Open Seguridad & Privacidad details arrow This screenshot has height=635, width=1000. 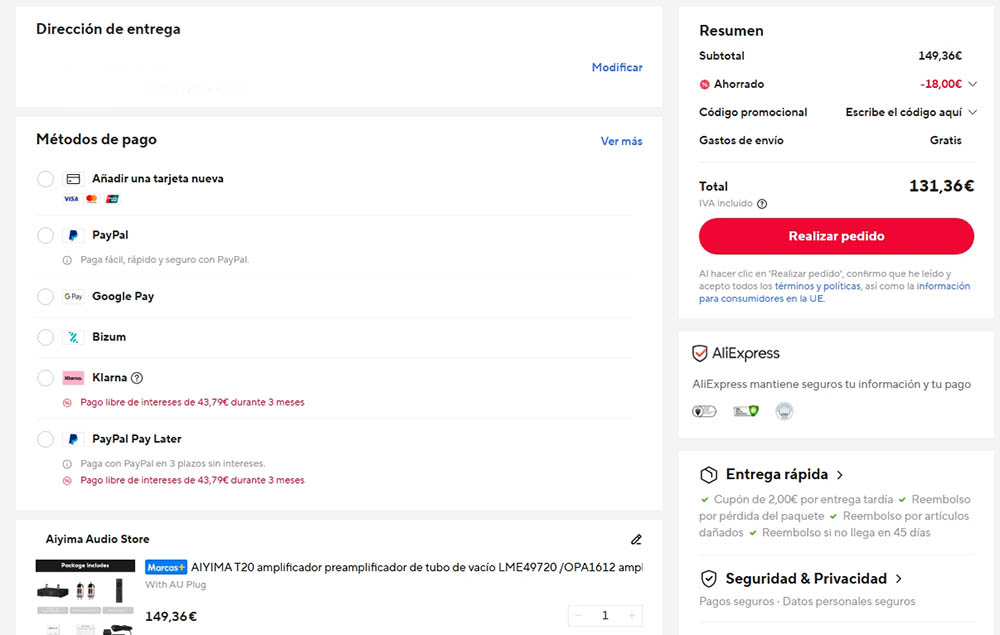pyautogui.click(x=899, y=579)
